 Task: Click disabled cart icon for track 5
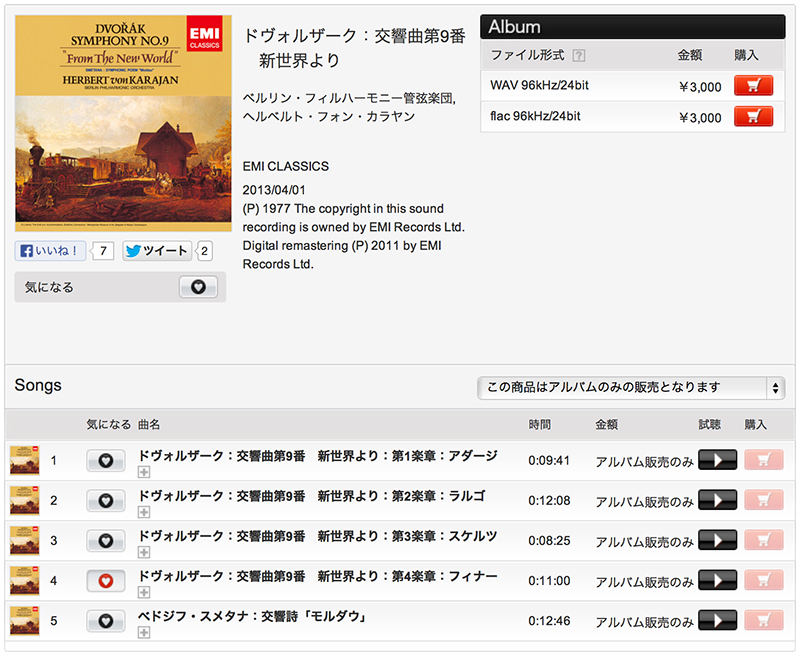coord(764,620)
